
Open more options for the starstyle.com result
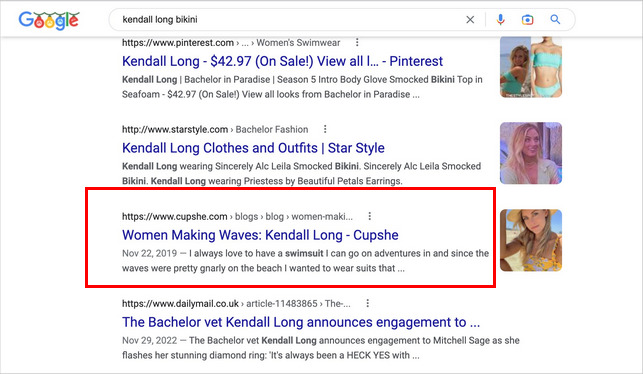coord(325,129)
